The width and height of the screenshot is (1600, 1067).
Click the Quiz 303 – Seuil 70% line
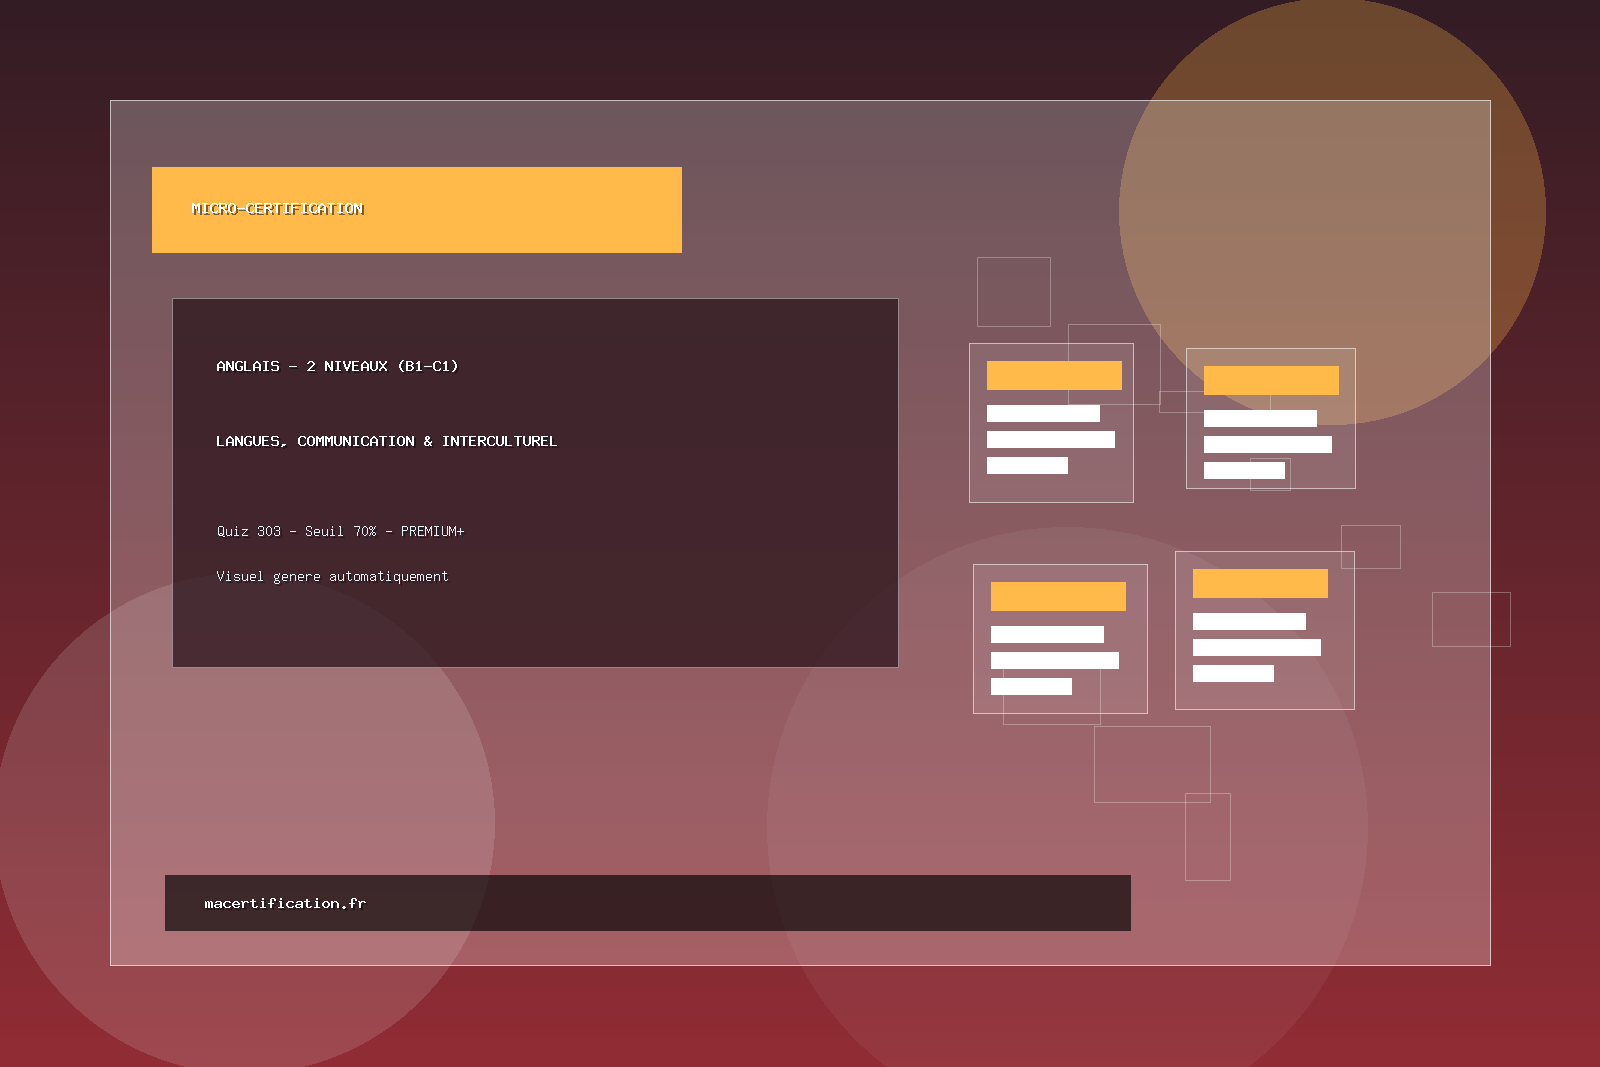tap(340, 531)
